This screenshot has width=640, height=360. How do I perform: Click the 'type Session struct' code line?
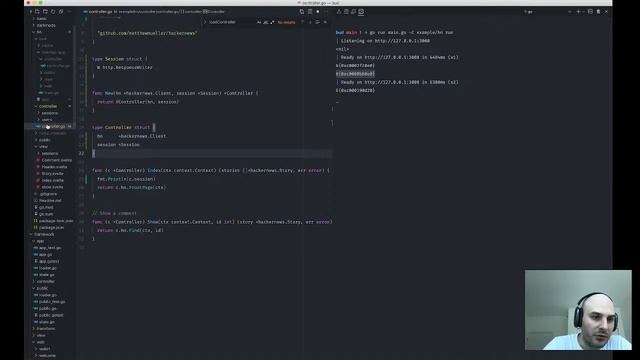tap(120, 59)
